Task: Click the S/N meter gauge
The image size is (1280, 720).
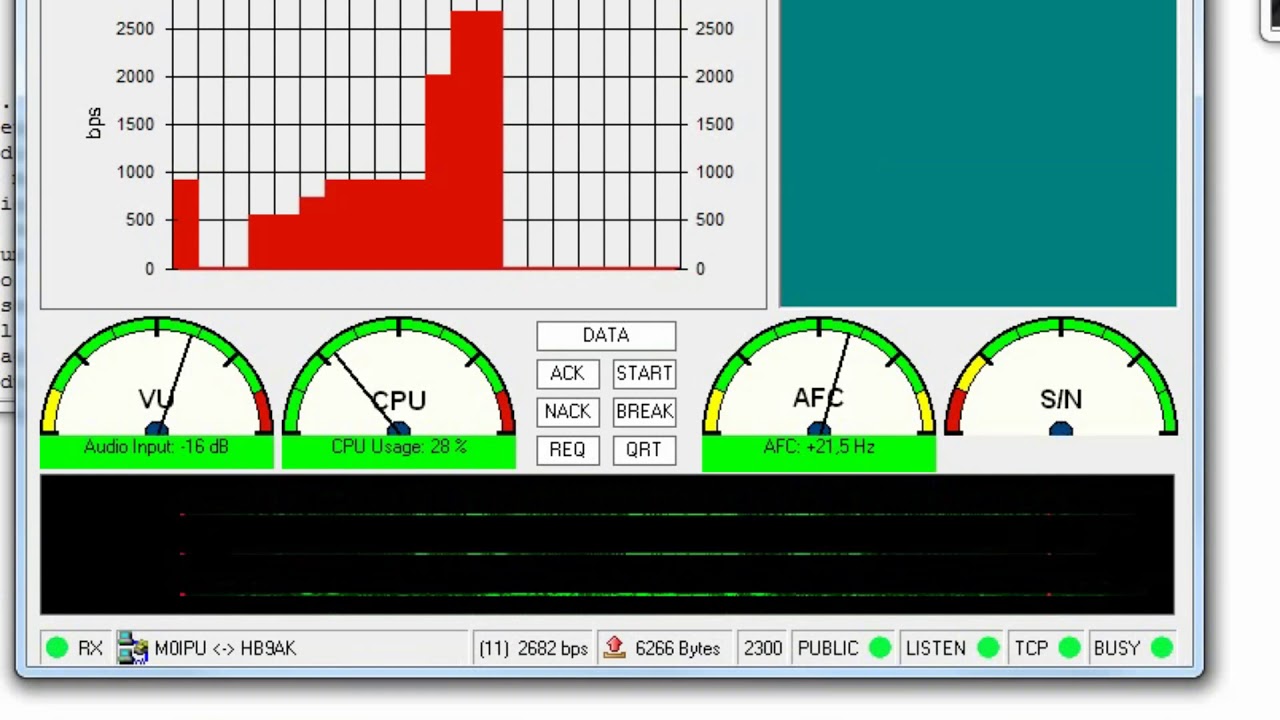Action: tap(1061, 377)
